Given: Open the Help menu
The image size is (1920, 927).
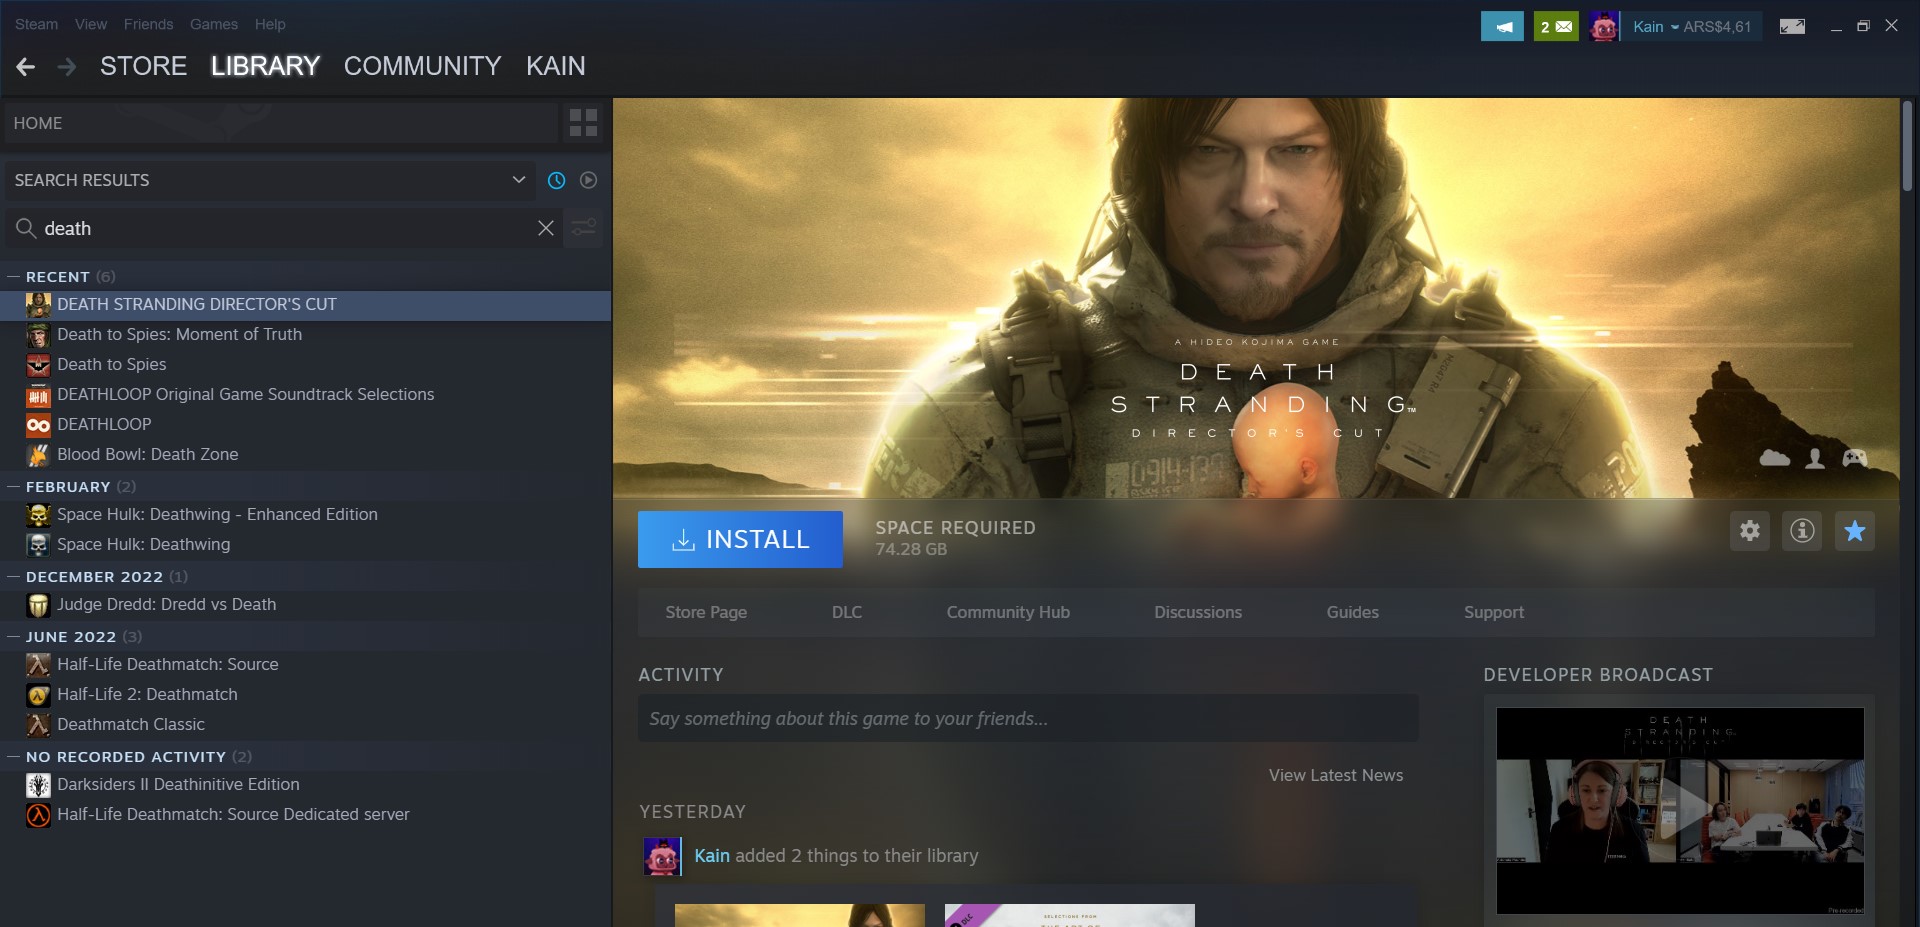Looking at the screenshot, I should point(270,24).
